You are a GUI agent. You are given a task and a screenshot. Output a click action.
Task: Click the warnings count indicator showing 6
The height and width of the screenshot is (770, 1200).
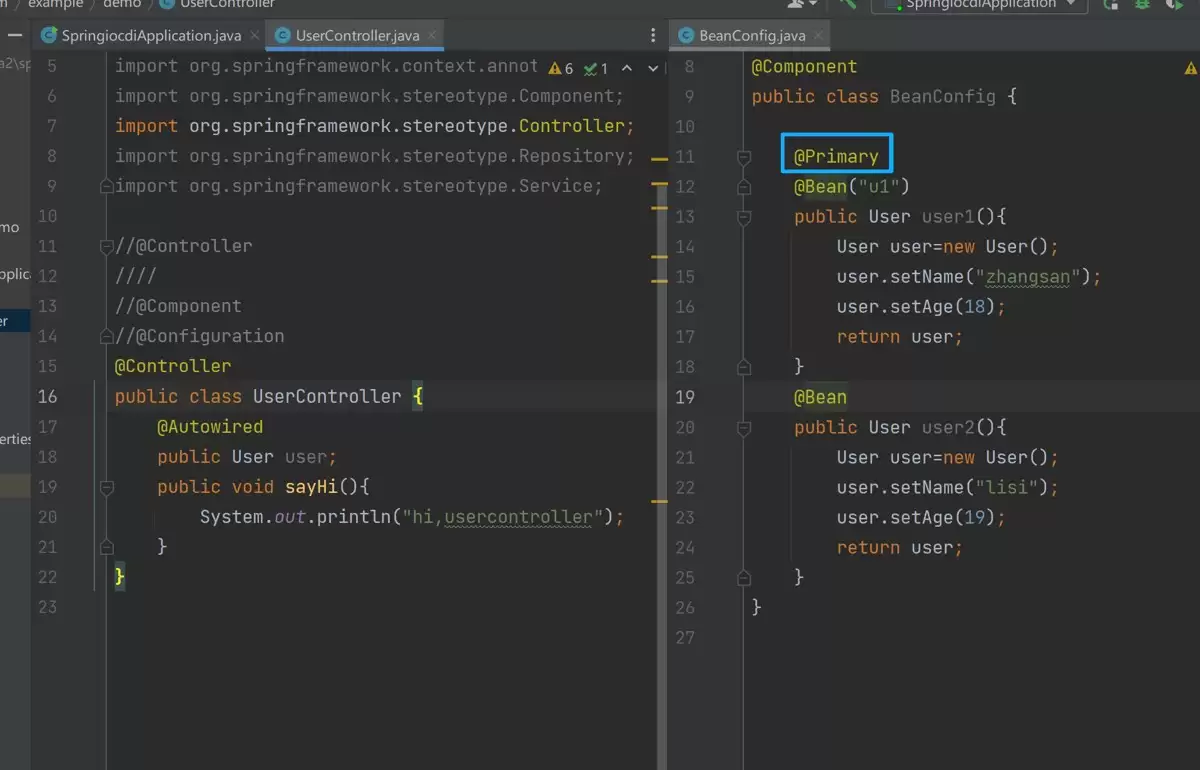point(561,68)
